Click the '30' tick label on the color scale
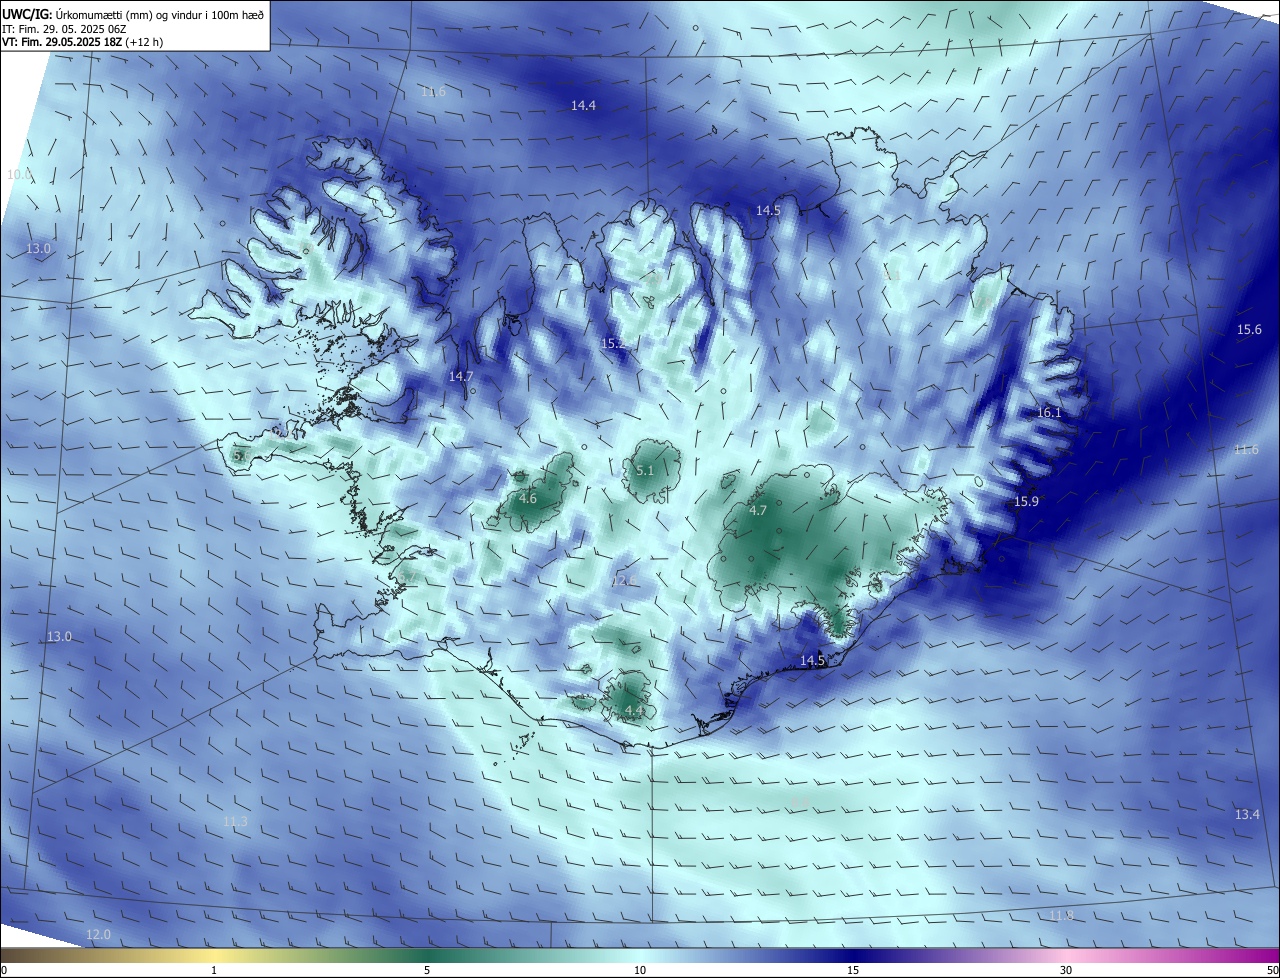 (x=1066, y=970)
